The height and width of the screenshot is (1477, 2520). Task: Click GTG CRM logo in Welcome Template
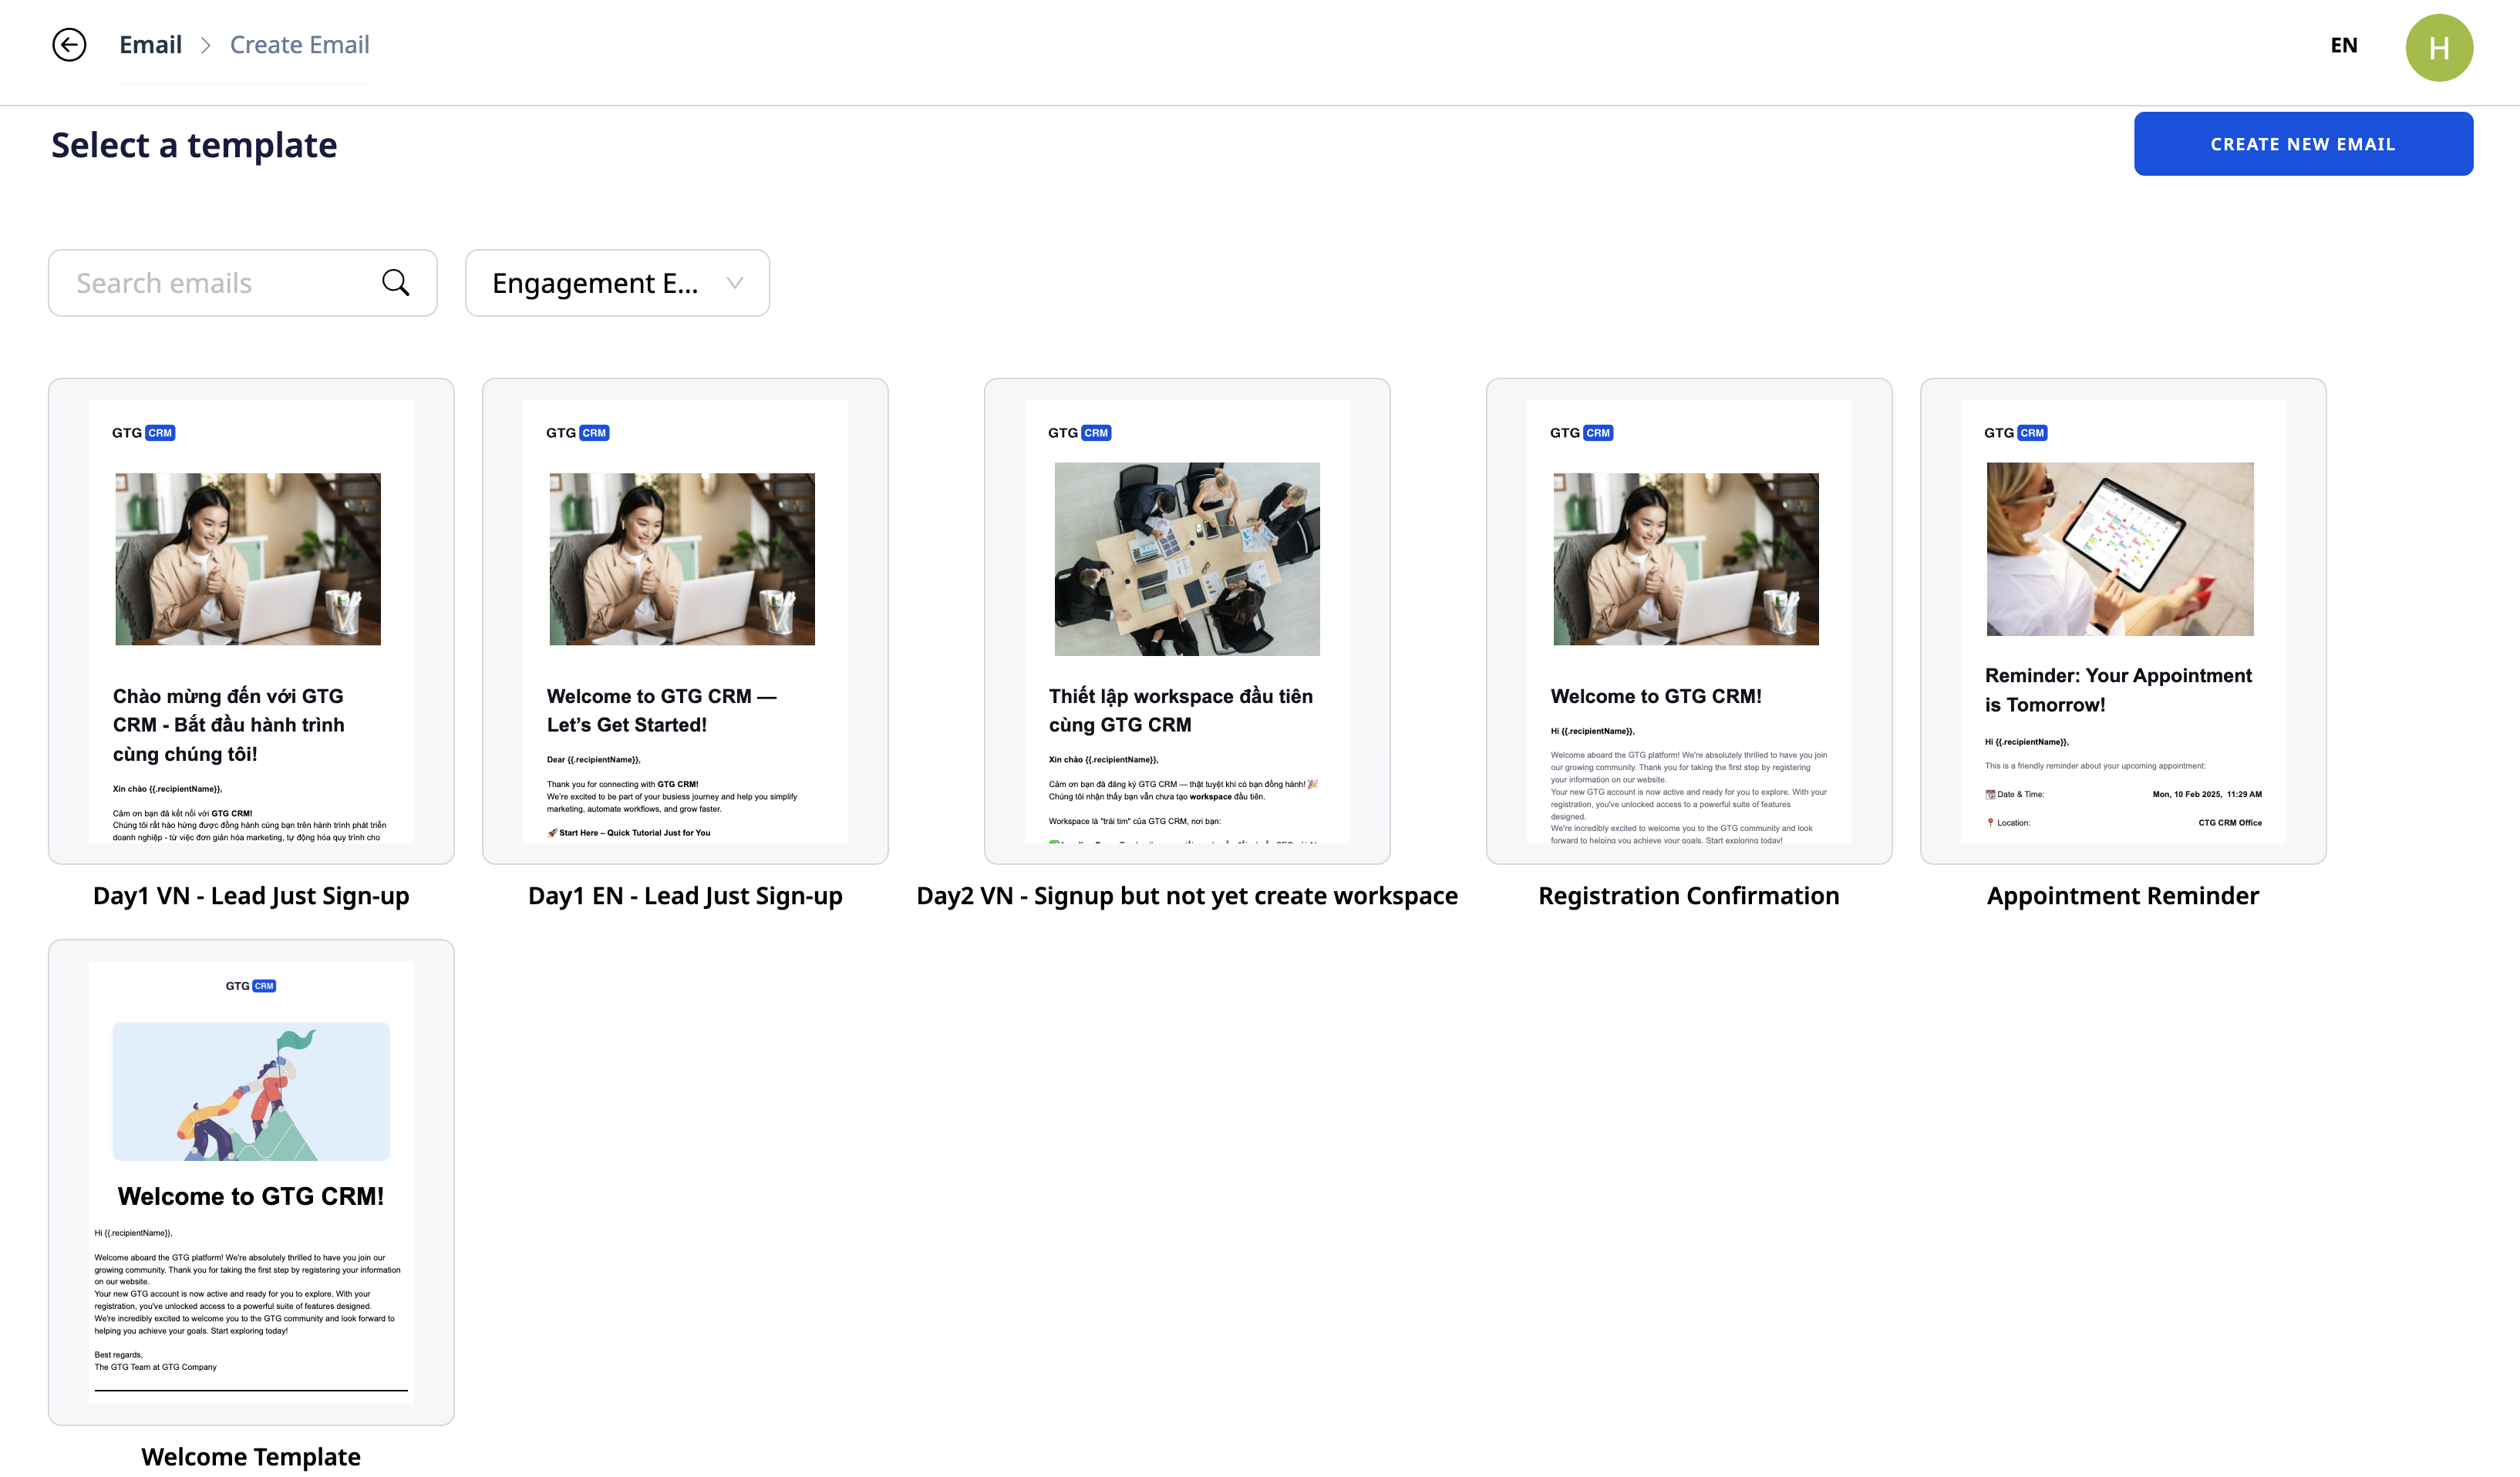coord(251,986)
